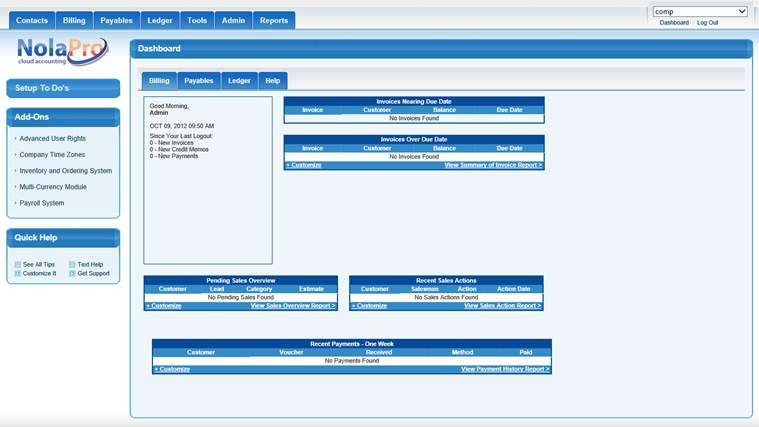759x427 pixels.
Task: Click the See All Tips icon
Action: [17, 265]
